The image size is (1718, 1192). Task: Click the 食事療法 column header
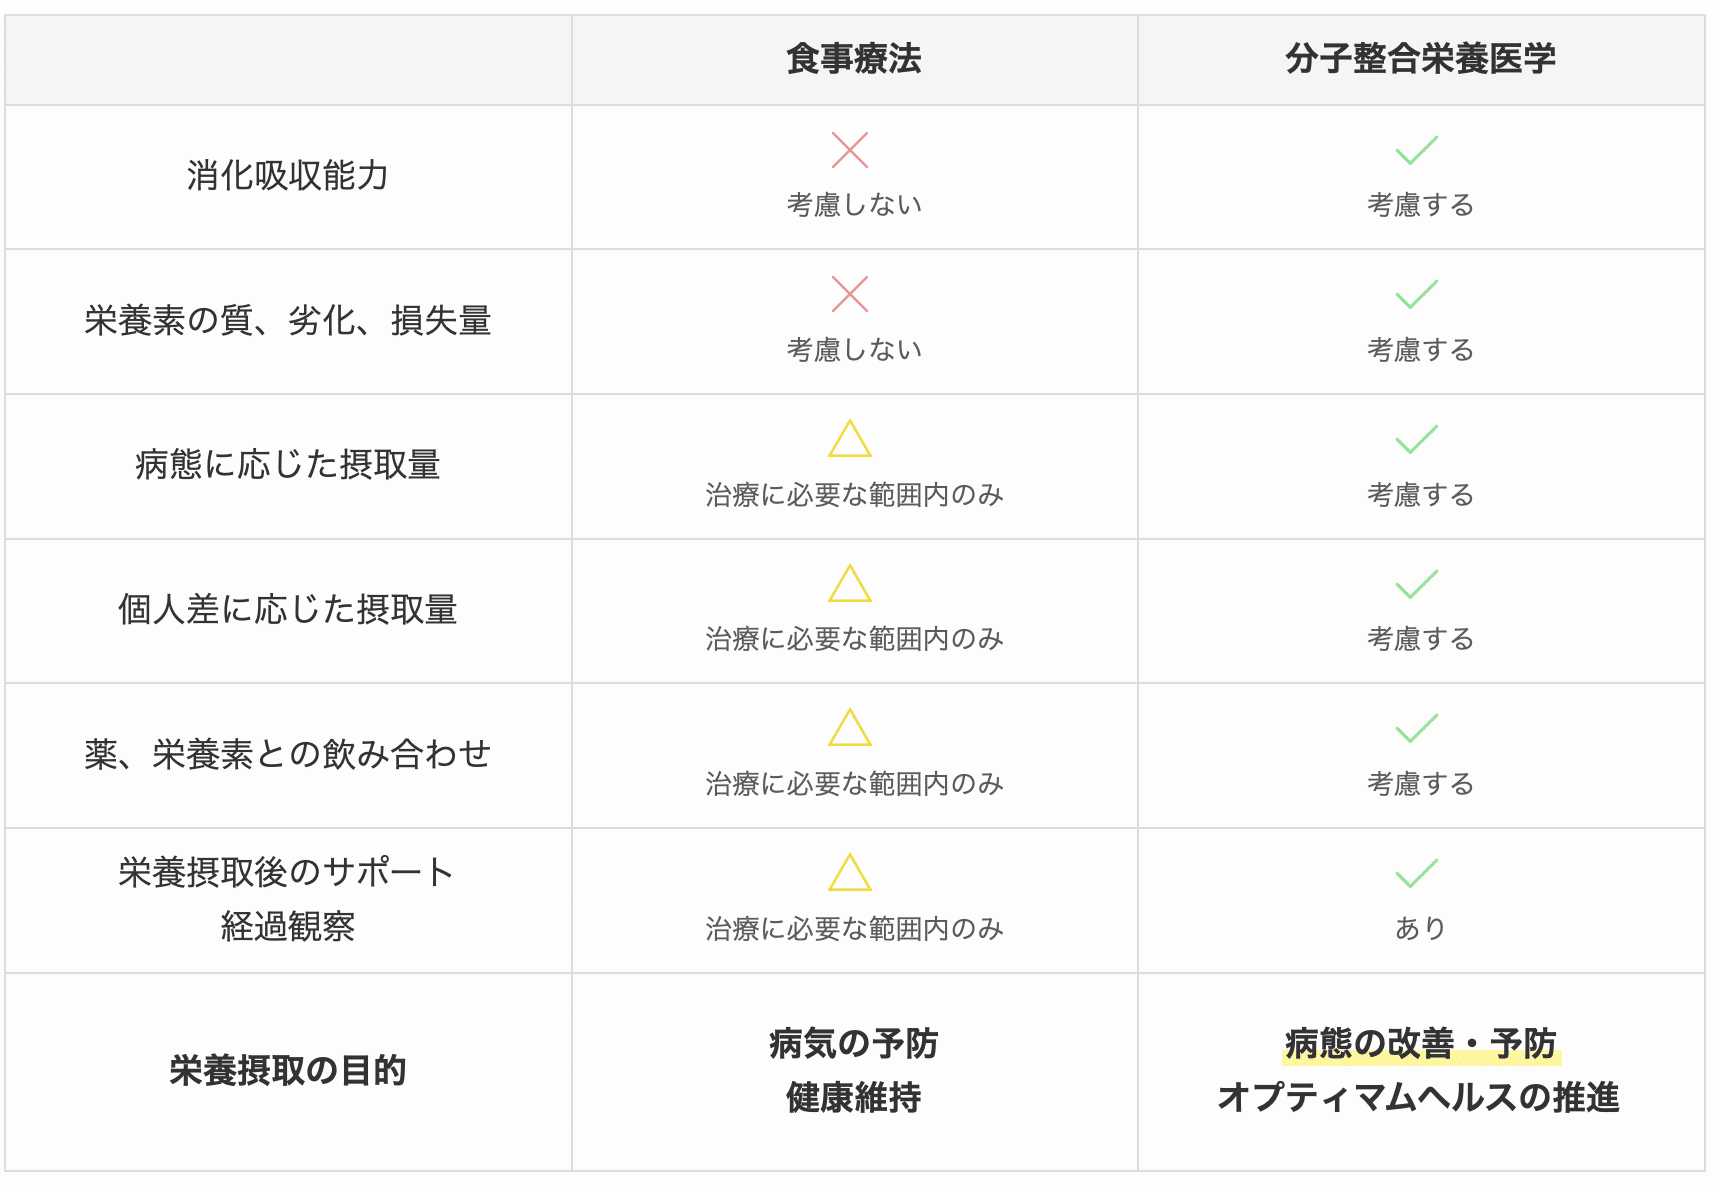[x=853, y=59]
